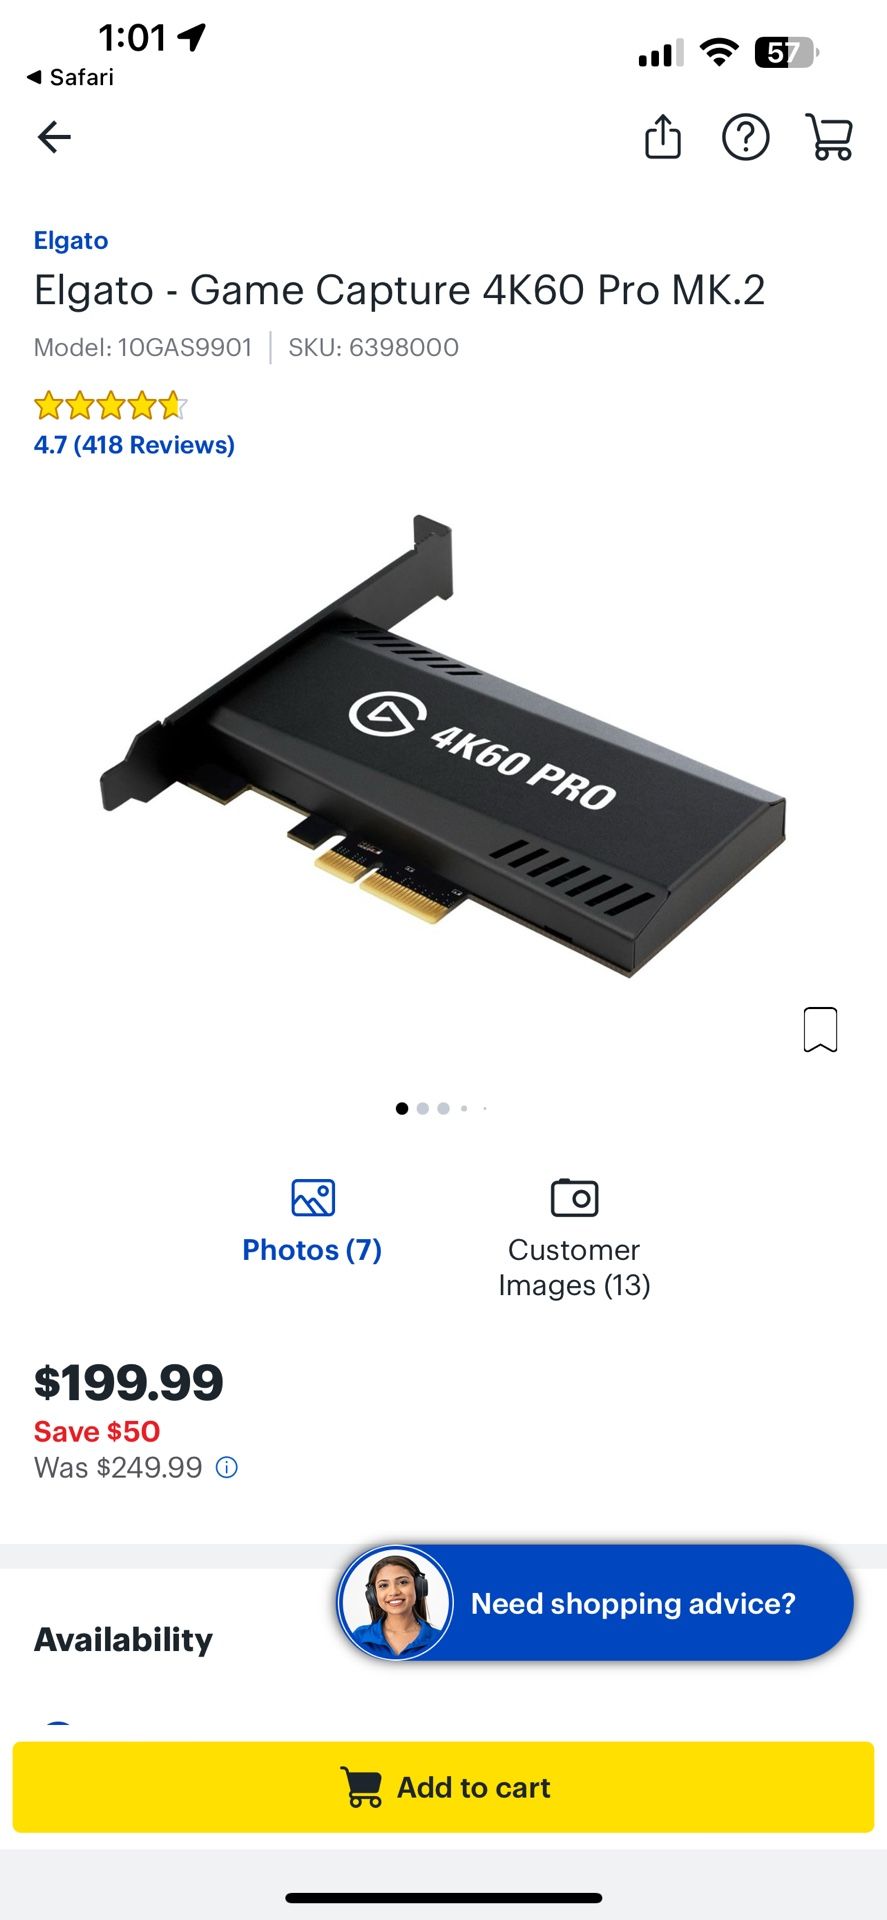Tap the Photos gallery icon

(313, 1197)
